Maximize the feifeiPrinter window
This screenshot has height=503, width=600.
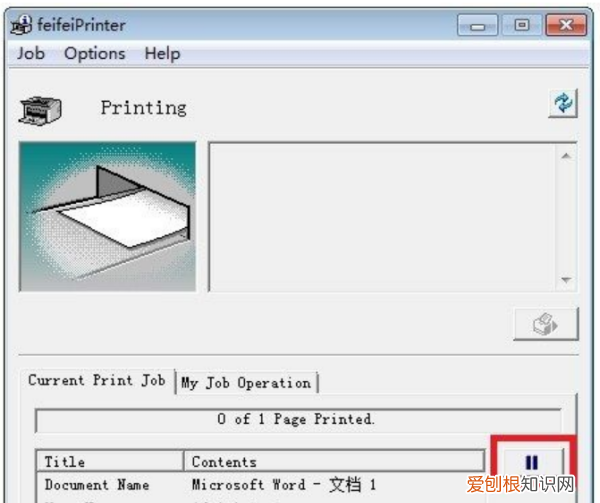(x=522, y=25)
